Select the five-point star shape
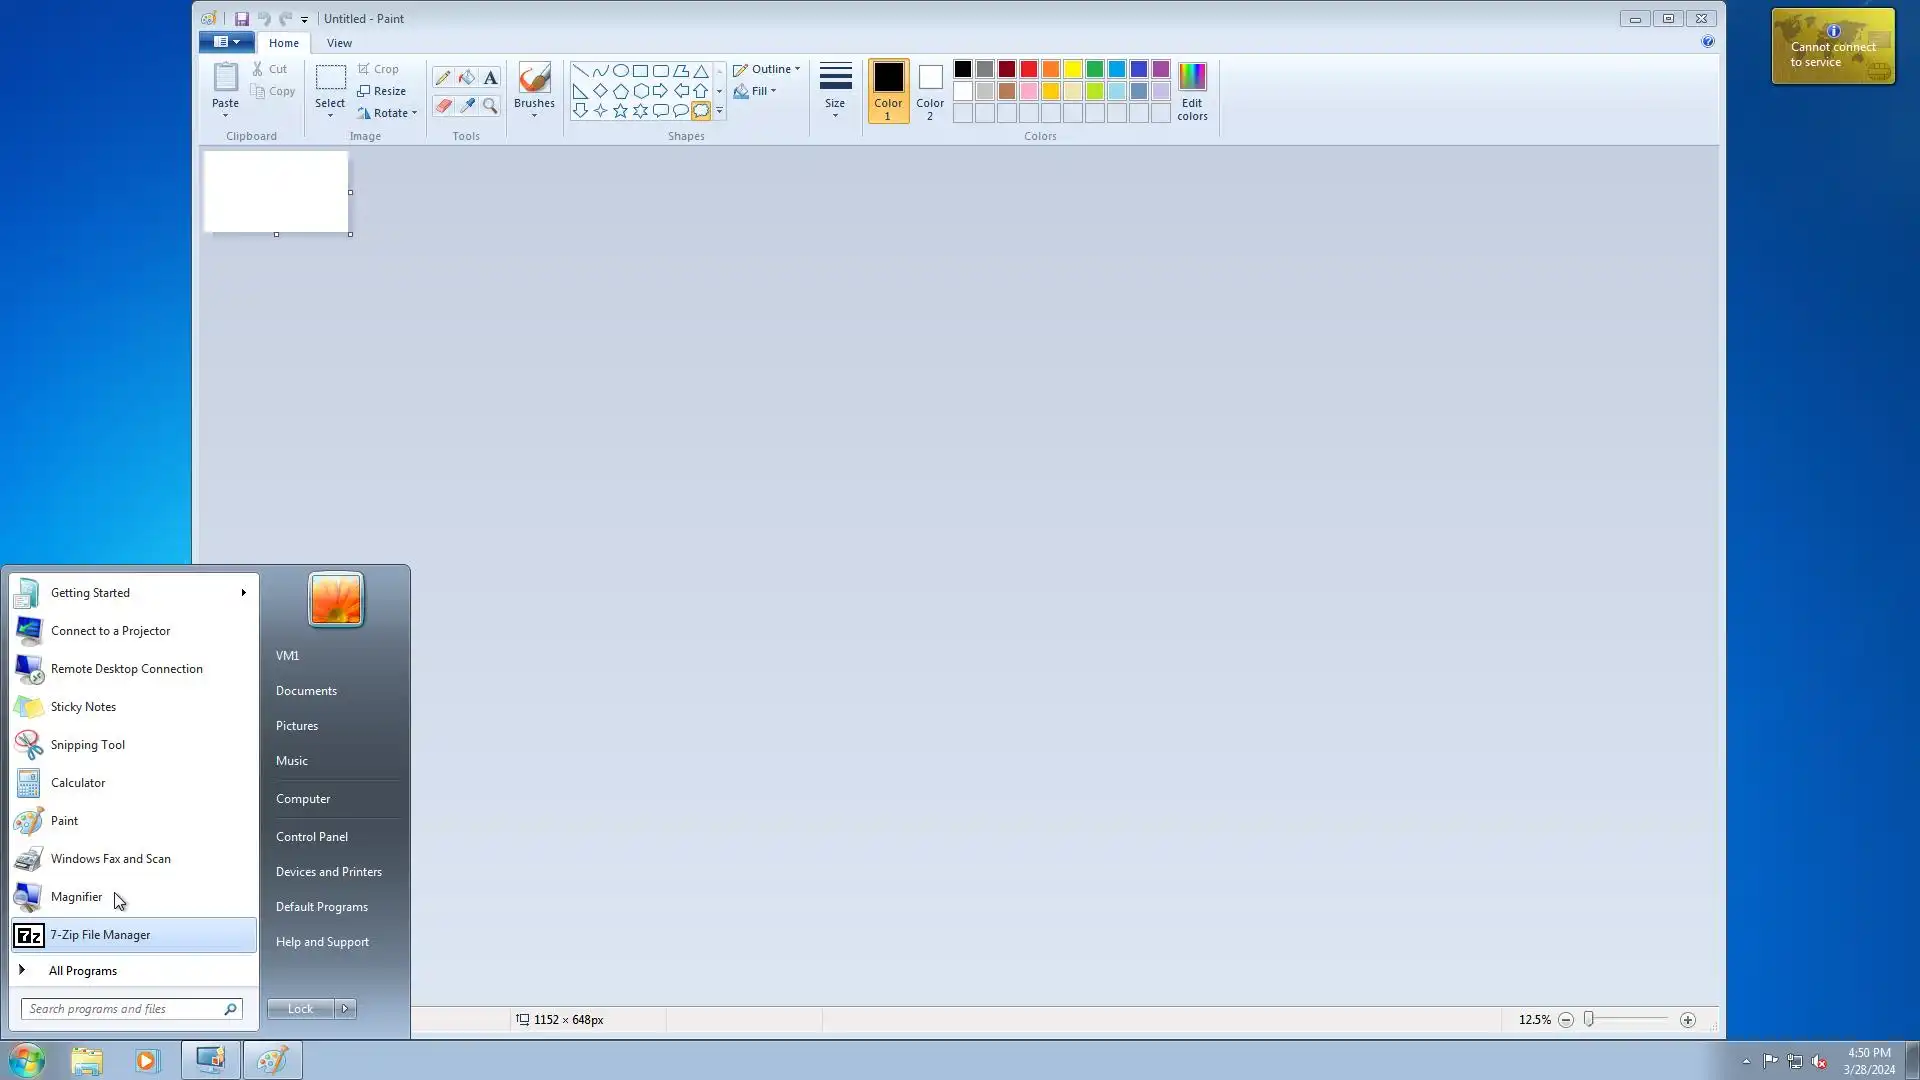 click(620, 111)
